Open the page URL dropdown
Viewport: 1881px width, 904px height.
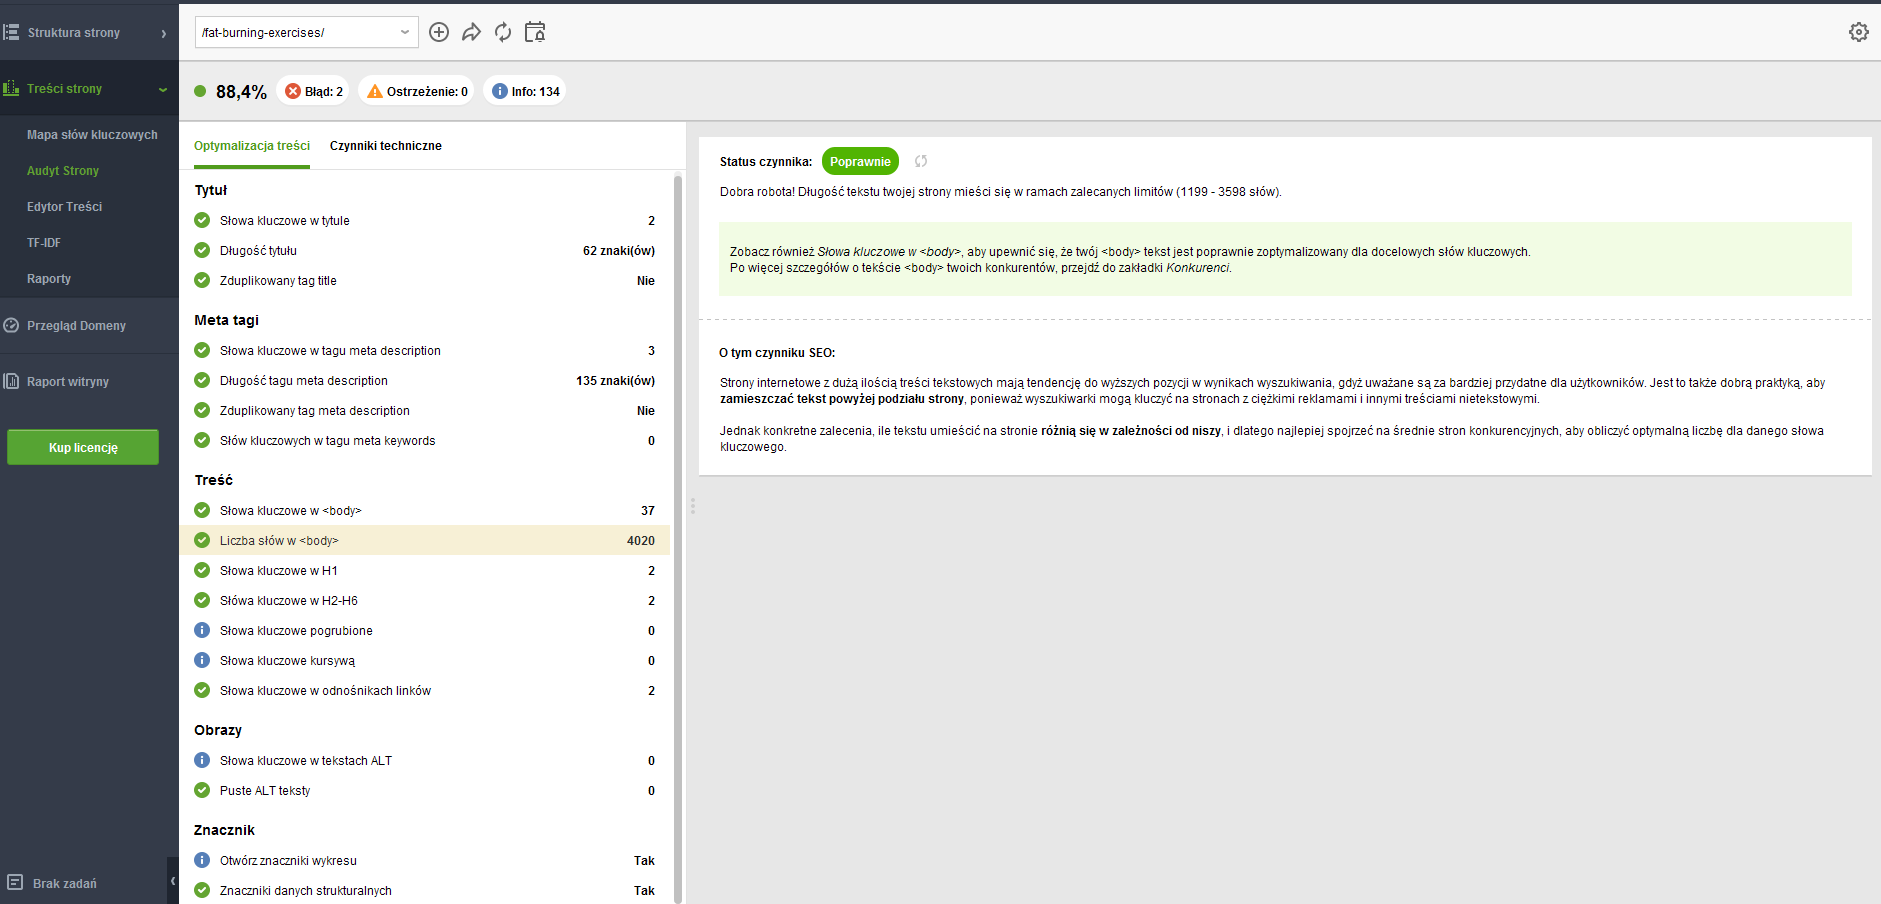click(x=405, y=32)
